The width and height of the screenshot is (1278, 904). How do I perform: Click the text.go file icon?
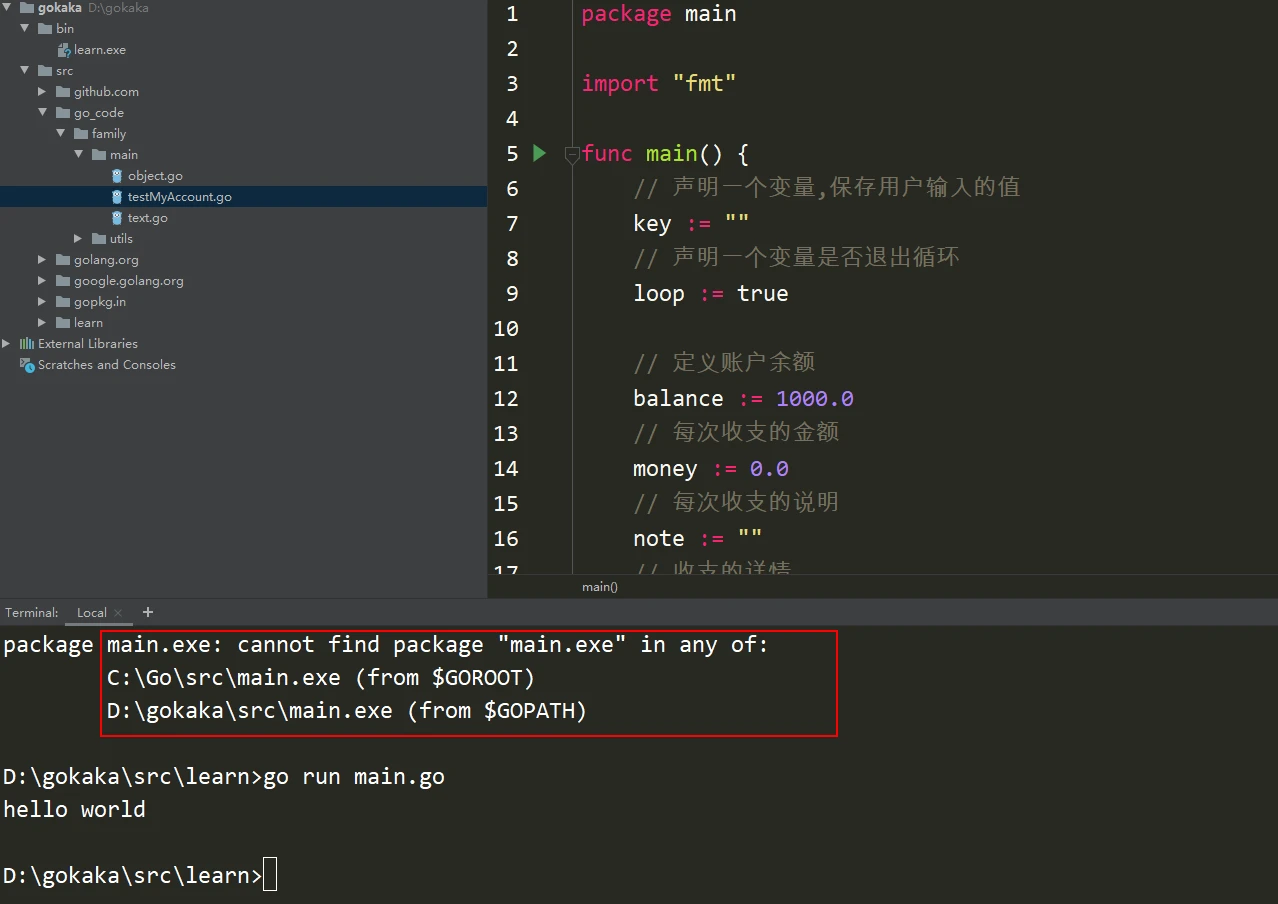pyautogui.click(x=117, y=218)
